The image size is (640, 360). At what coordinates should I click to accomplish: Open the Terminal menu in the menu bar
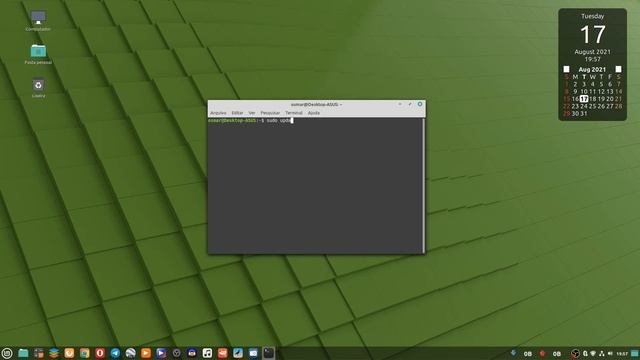click(x=293, y=113)
